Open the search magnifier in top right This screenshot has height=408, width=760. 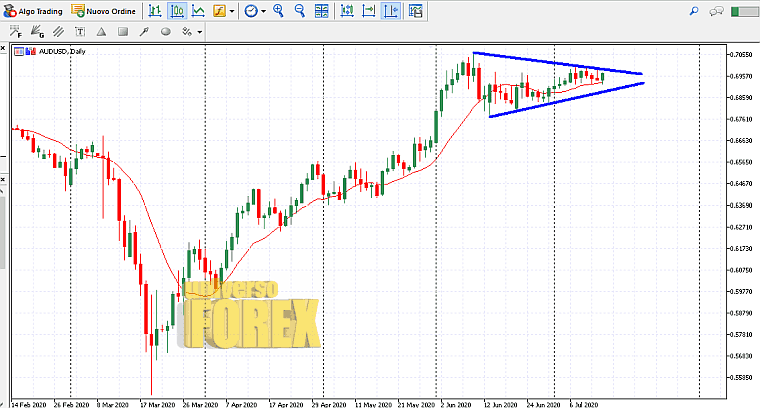(x=694, y=11)
